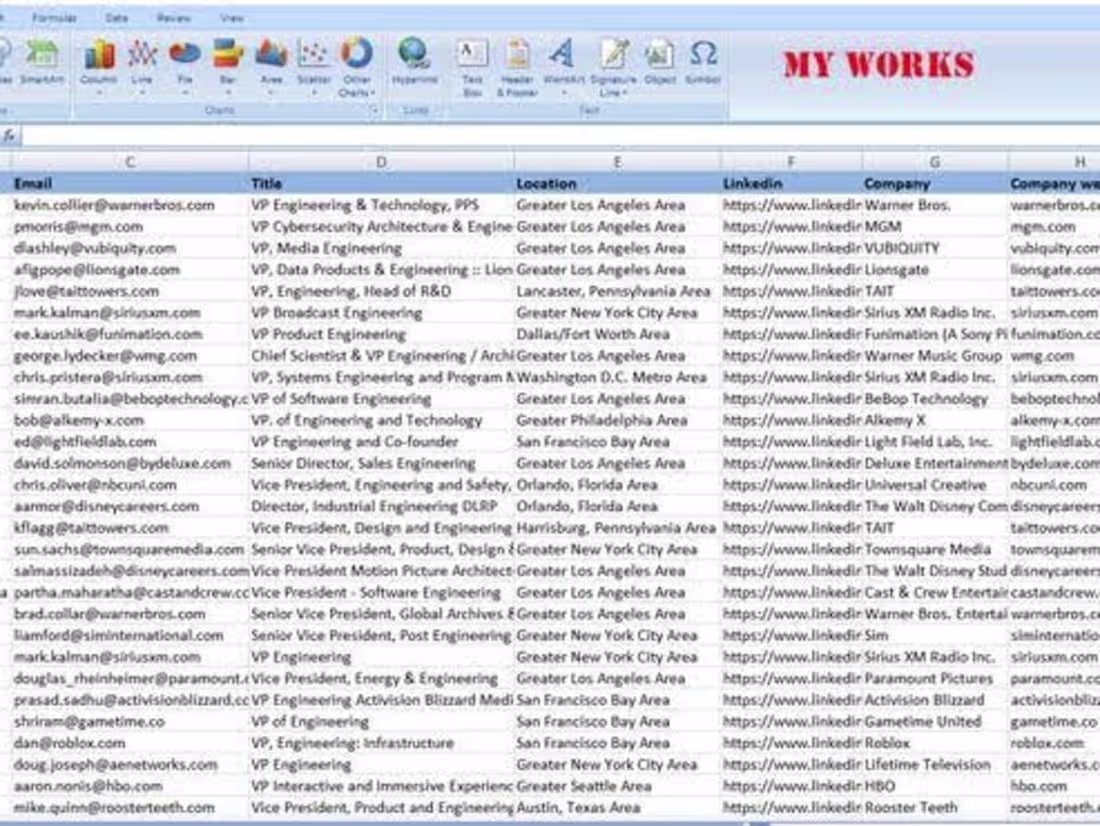Select cell dan@roblox.com
The width and height of the screenshot is (1100, 826).
click(130, 743)
